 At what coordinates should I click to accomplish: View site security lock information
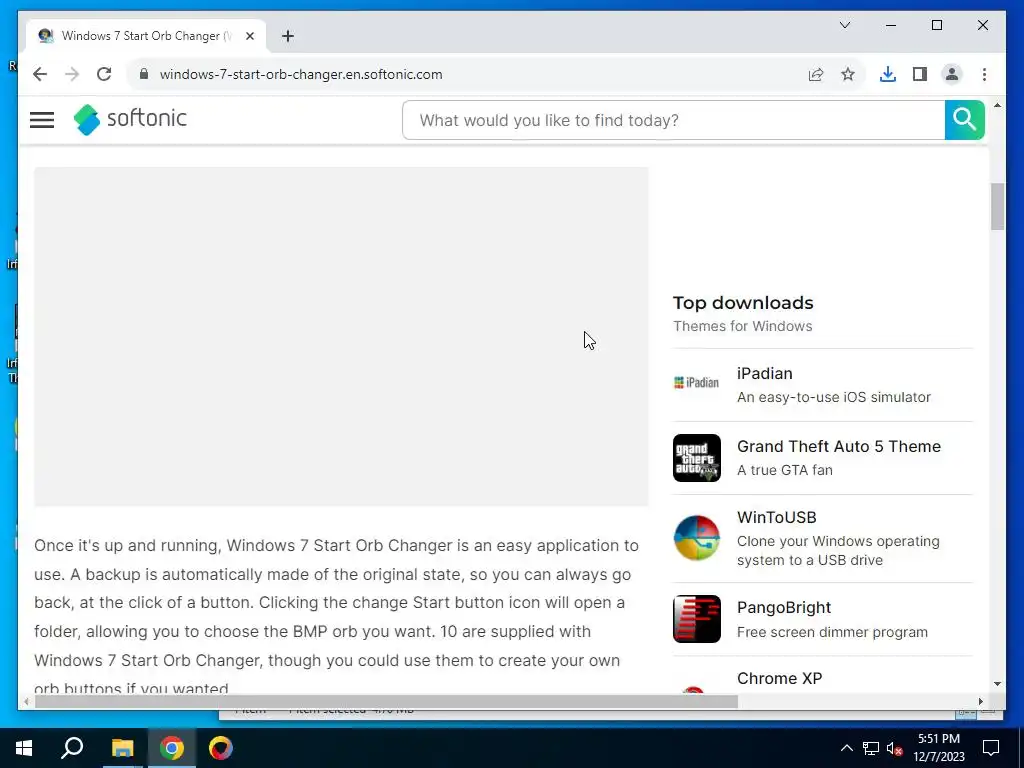click(x=144, y=74)
